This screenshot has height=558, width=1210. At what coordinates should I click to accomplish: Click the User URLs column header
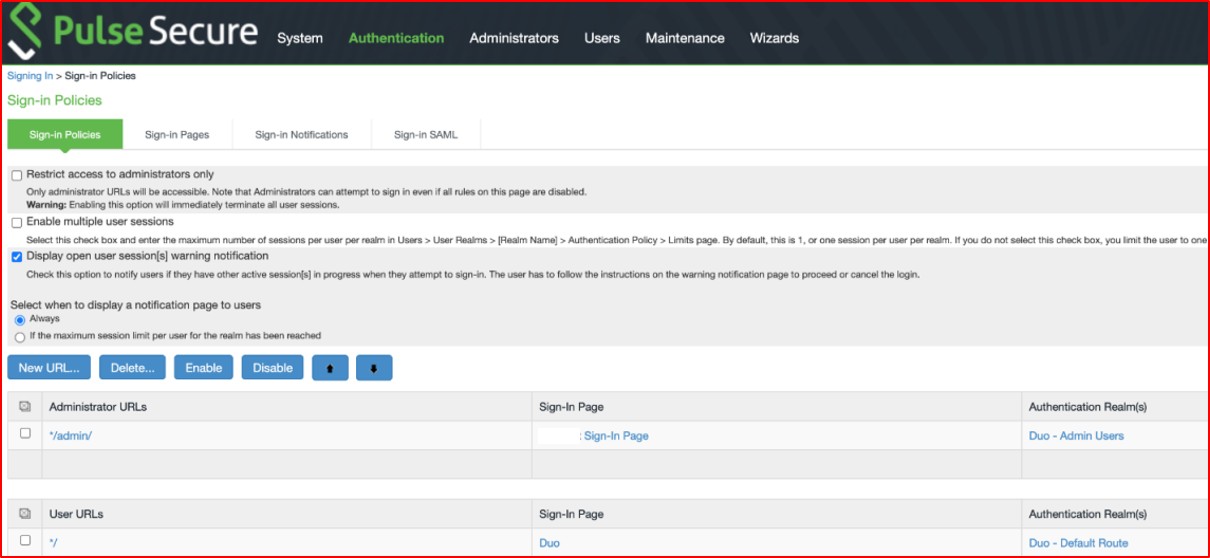[x=76, y=514]
